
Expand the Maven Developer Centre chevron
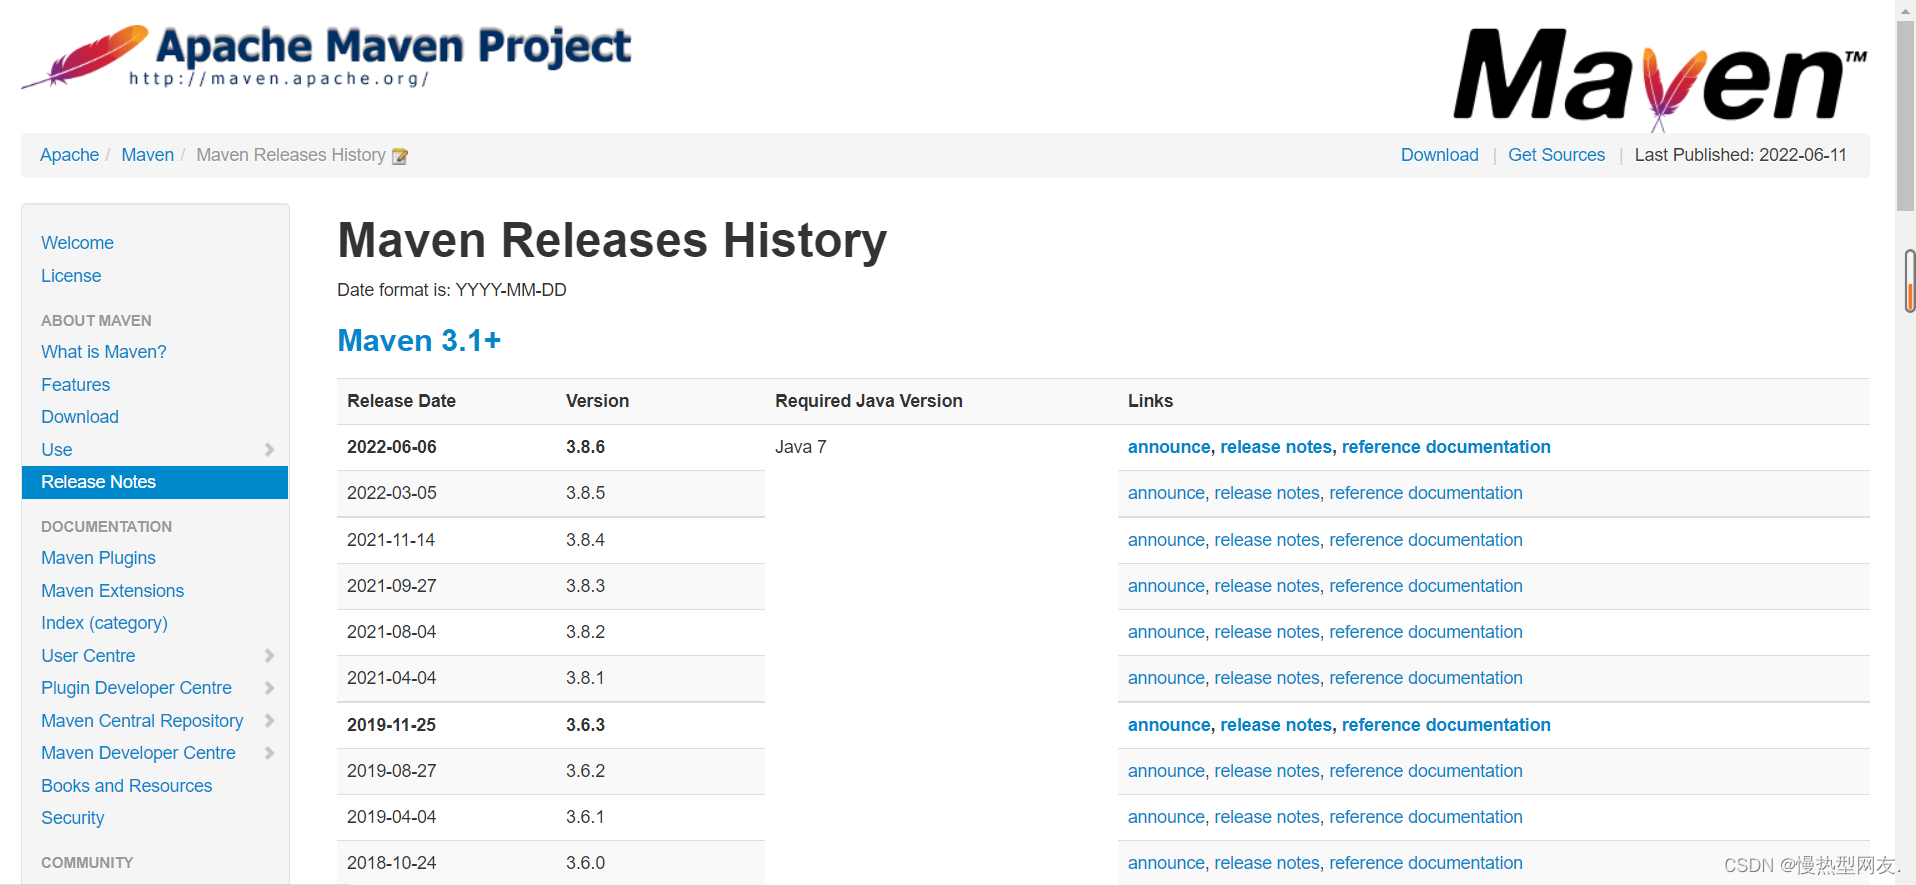[269, 753]
